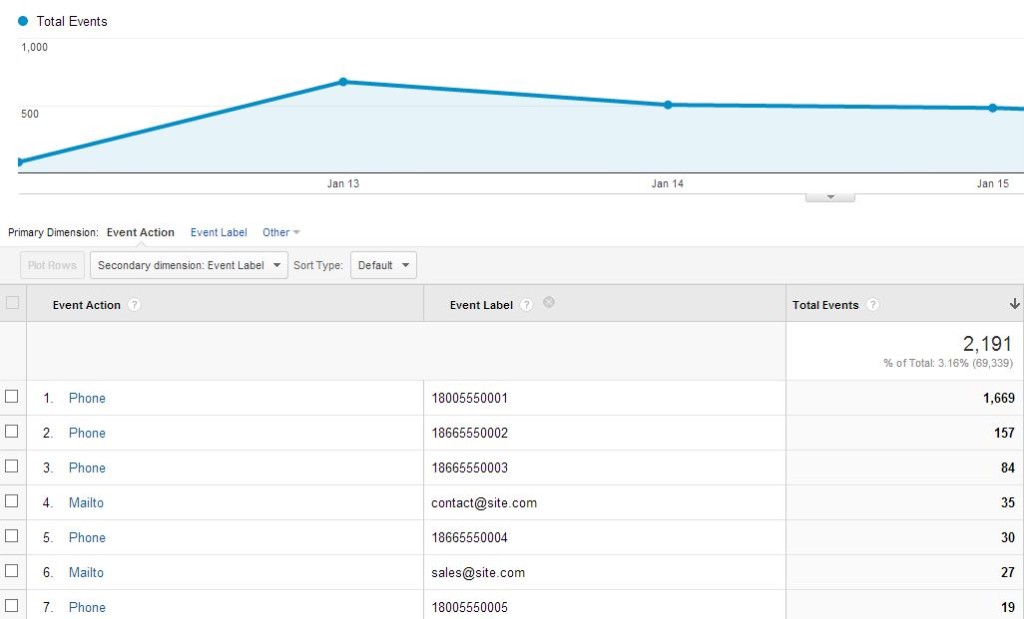Click help icon next to Event Action header
1024x619 pixels.
click(134, 305)
